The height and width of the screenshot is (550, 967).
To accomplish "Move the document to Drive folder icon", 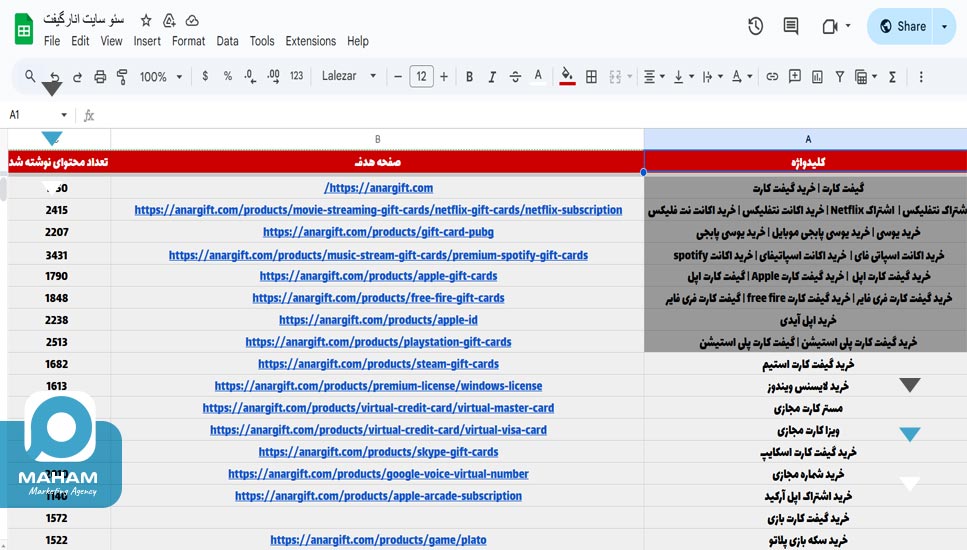I will 169,20.
